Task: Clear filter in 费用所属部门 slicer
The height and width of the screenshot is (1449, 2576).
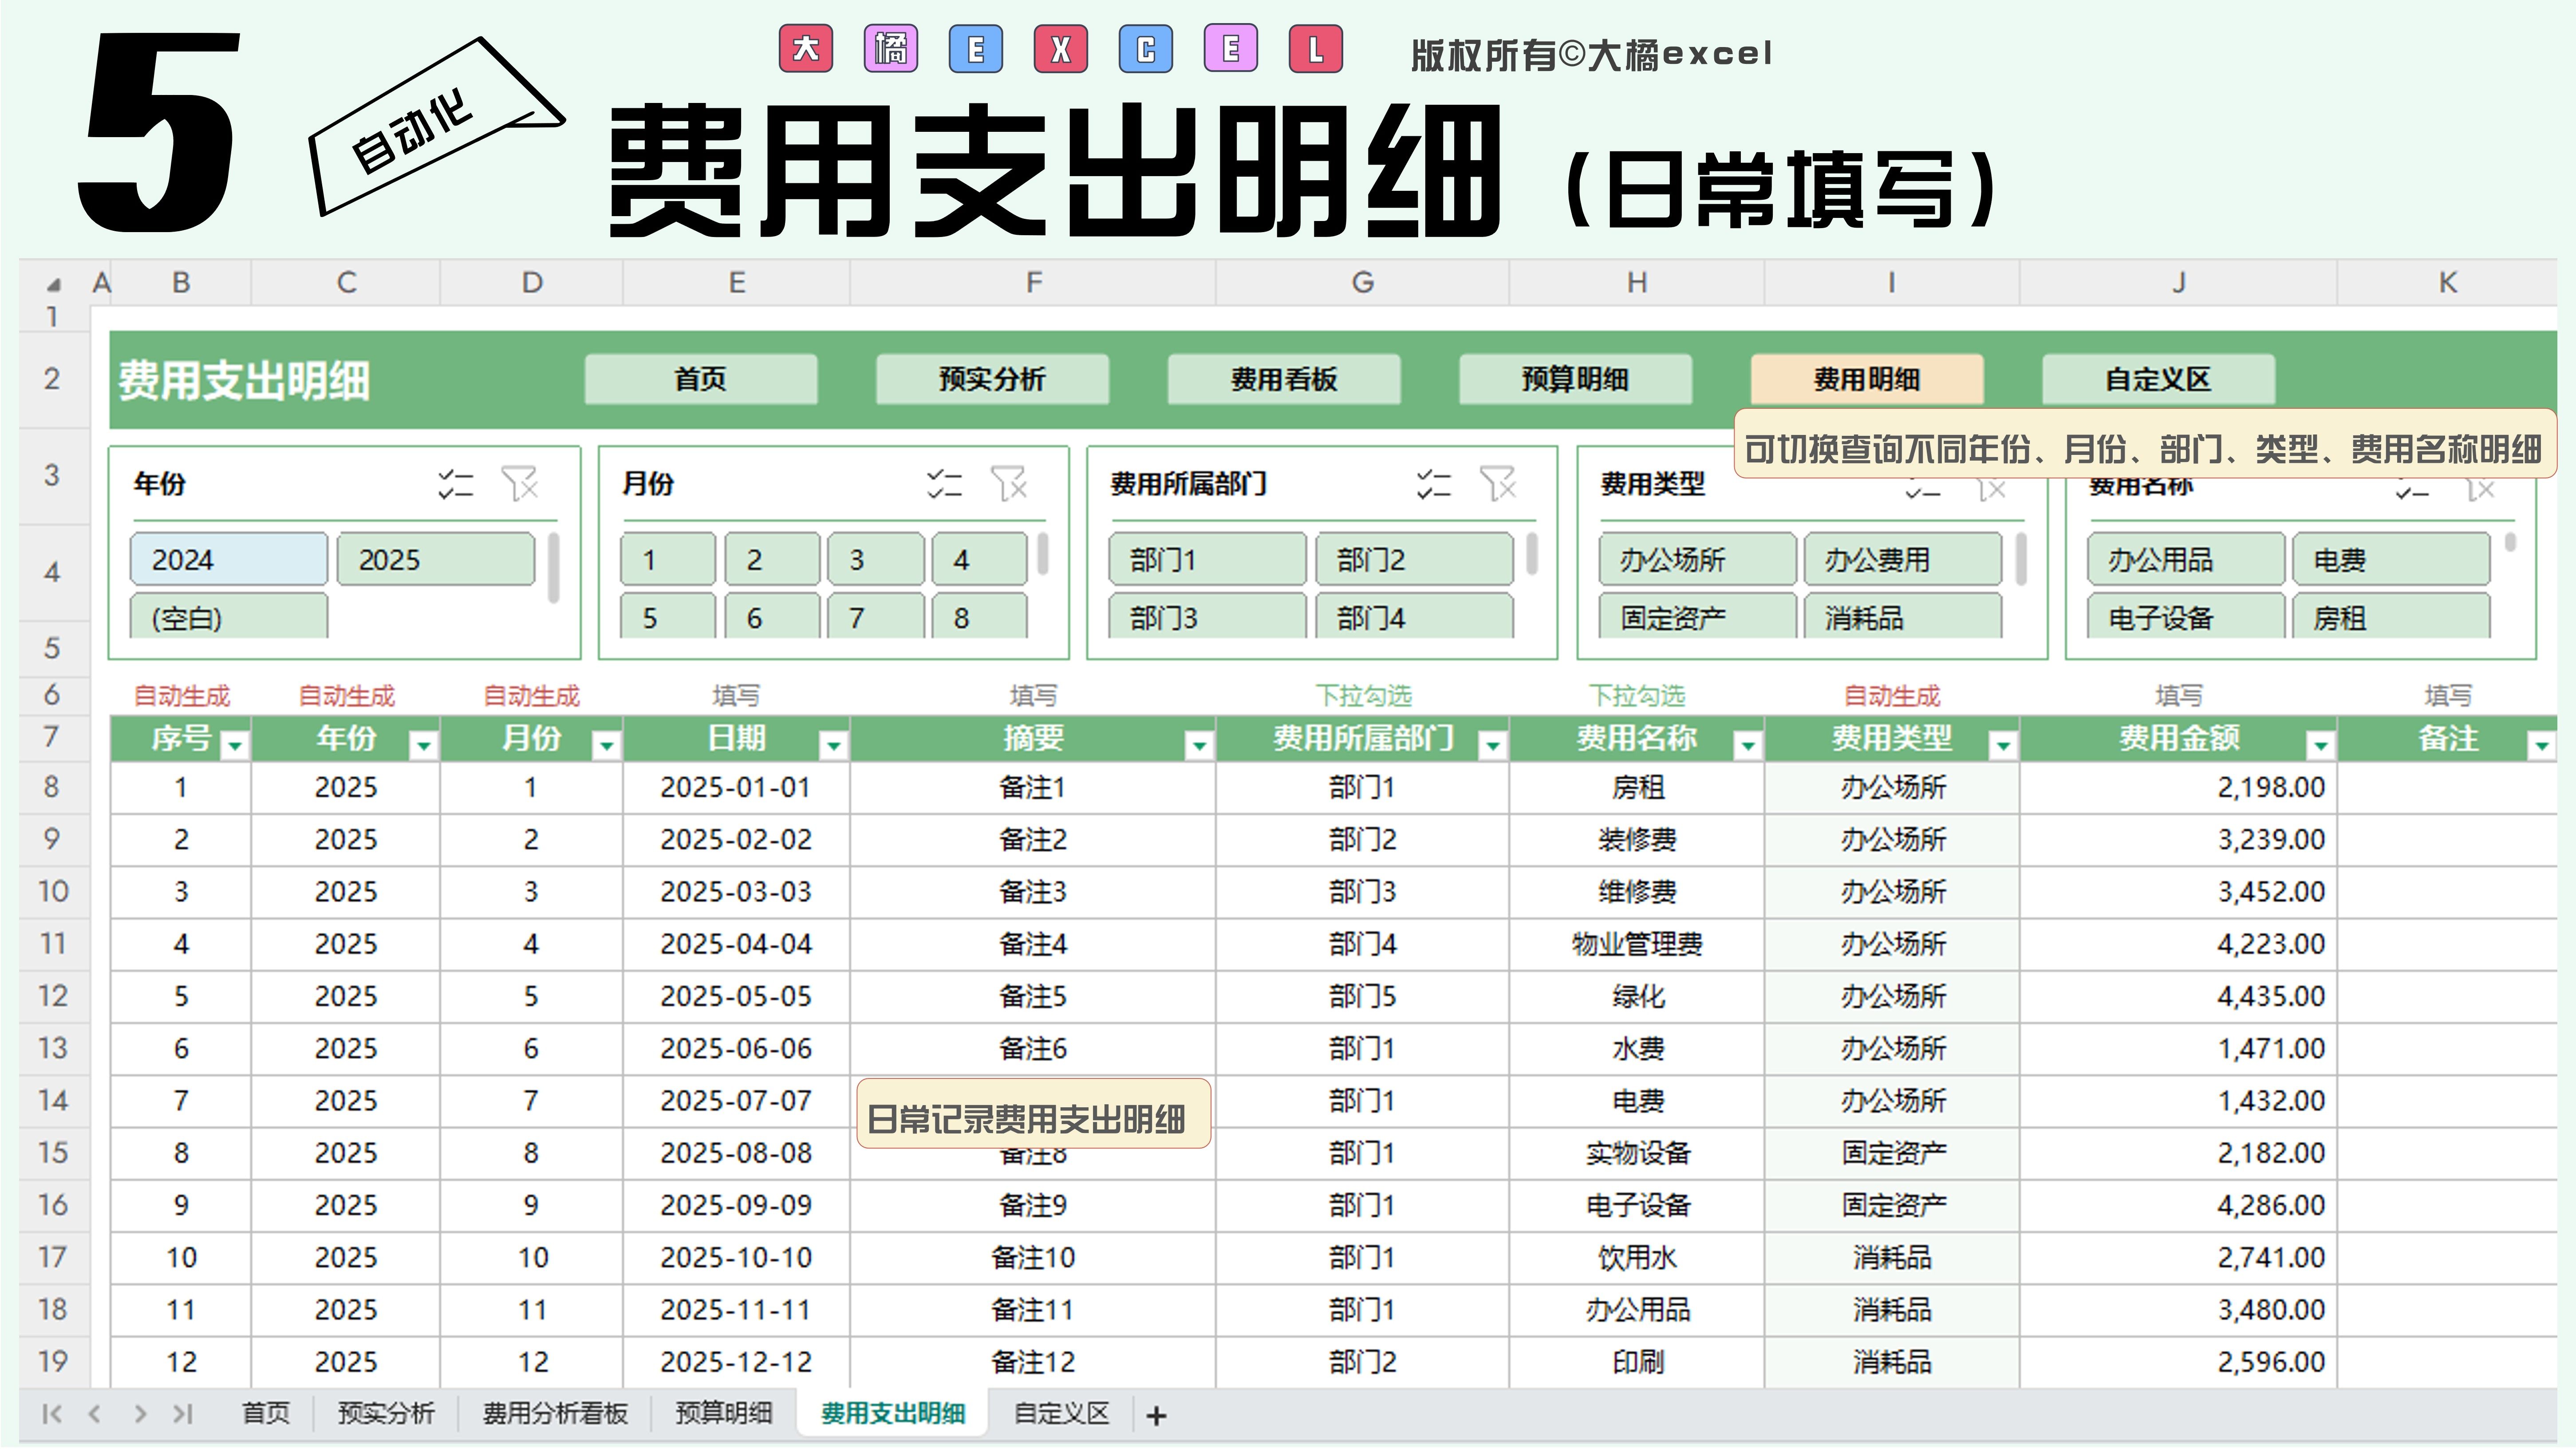Action: tap(1498, 484)
